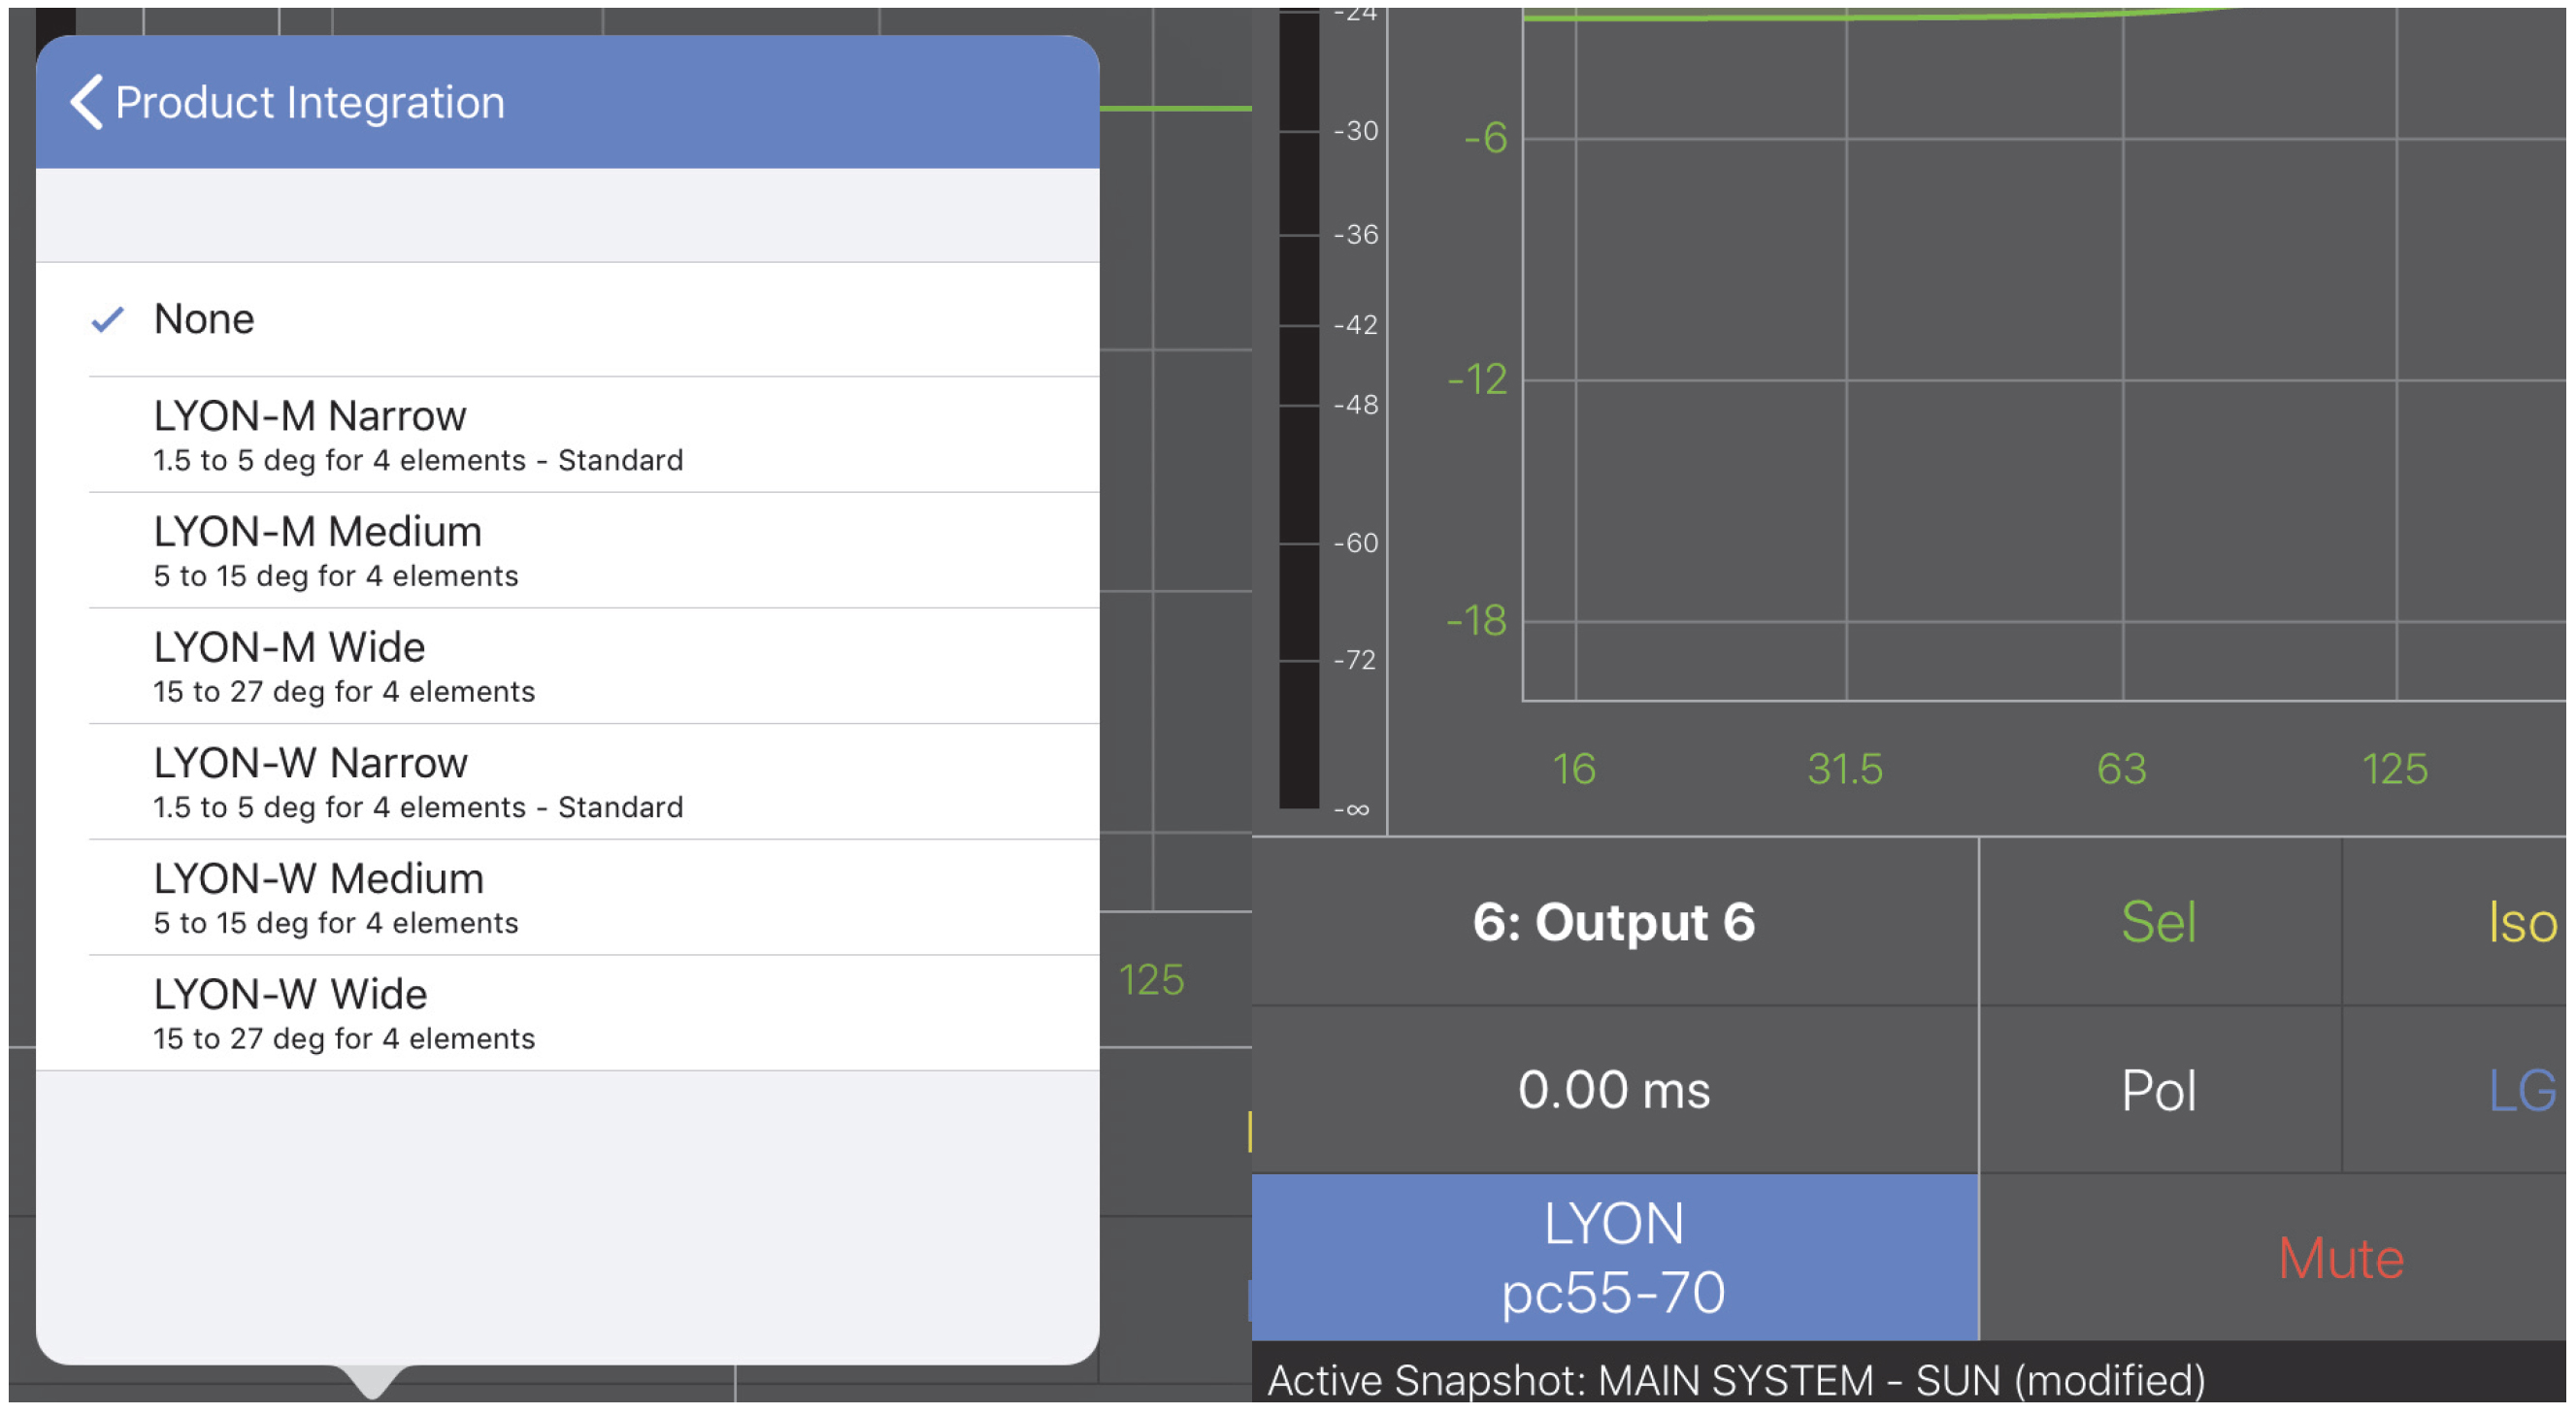Mute Output 6

coord(2273,1258)
